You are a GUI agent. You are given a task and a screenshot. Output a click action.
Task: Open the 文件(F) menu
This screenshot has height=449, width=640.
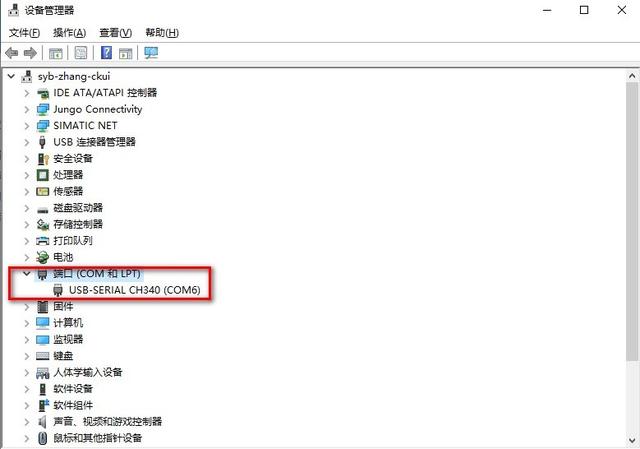click(x=24, y=33)
